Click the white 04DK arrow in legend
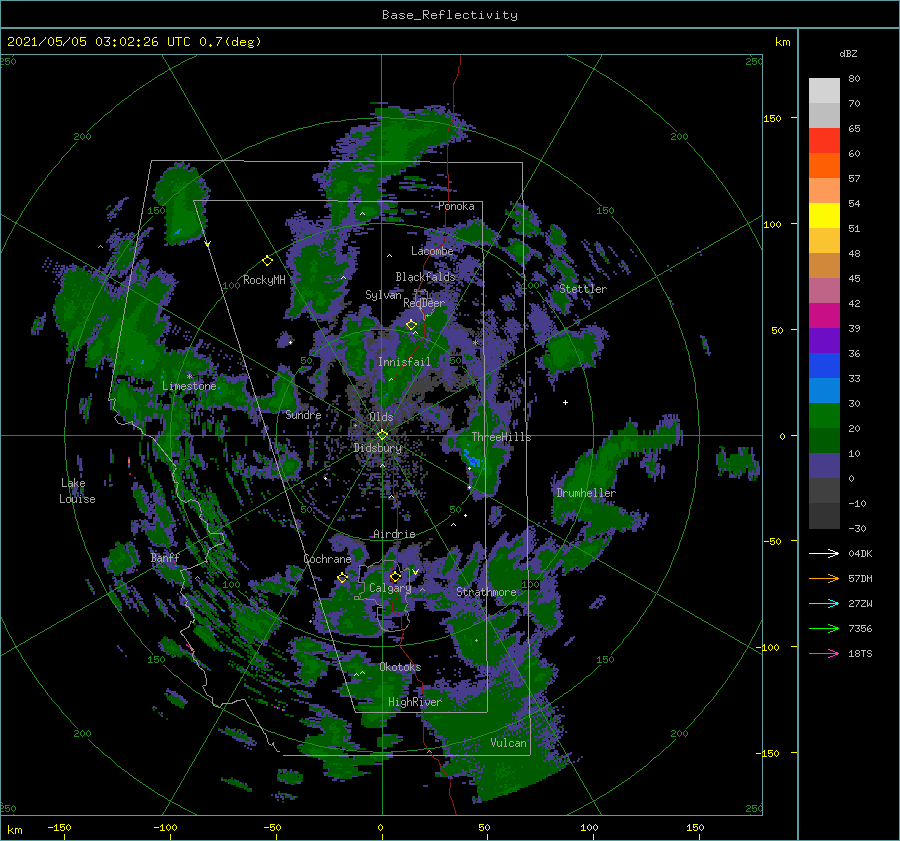 pos(824,553)
